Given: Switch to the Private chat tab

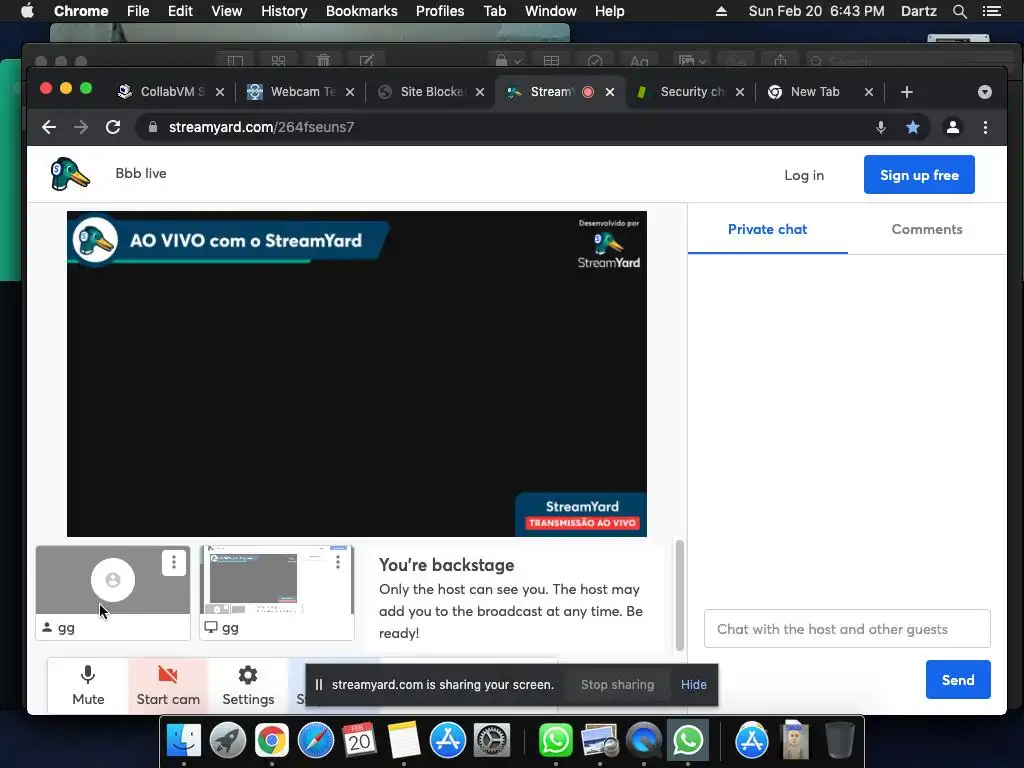Looking at the screenshot, I should click(x=767, y=229).
